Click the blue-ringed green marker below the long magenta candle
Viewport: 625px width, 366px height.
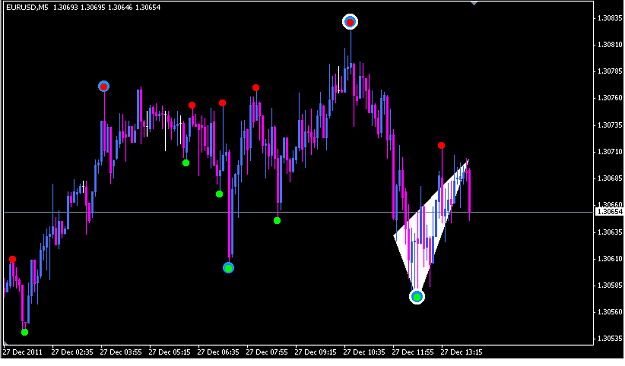coord(228,268)
